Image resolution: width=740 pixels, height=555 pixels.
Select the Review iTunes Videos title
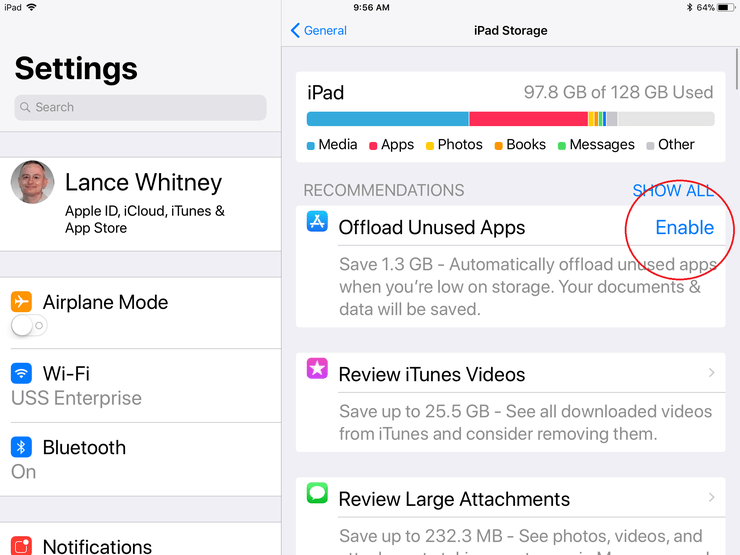tap(432, 375)
